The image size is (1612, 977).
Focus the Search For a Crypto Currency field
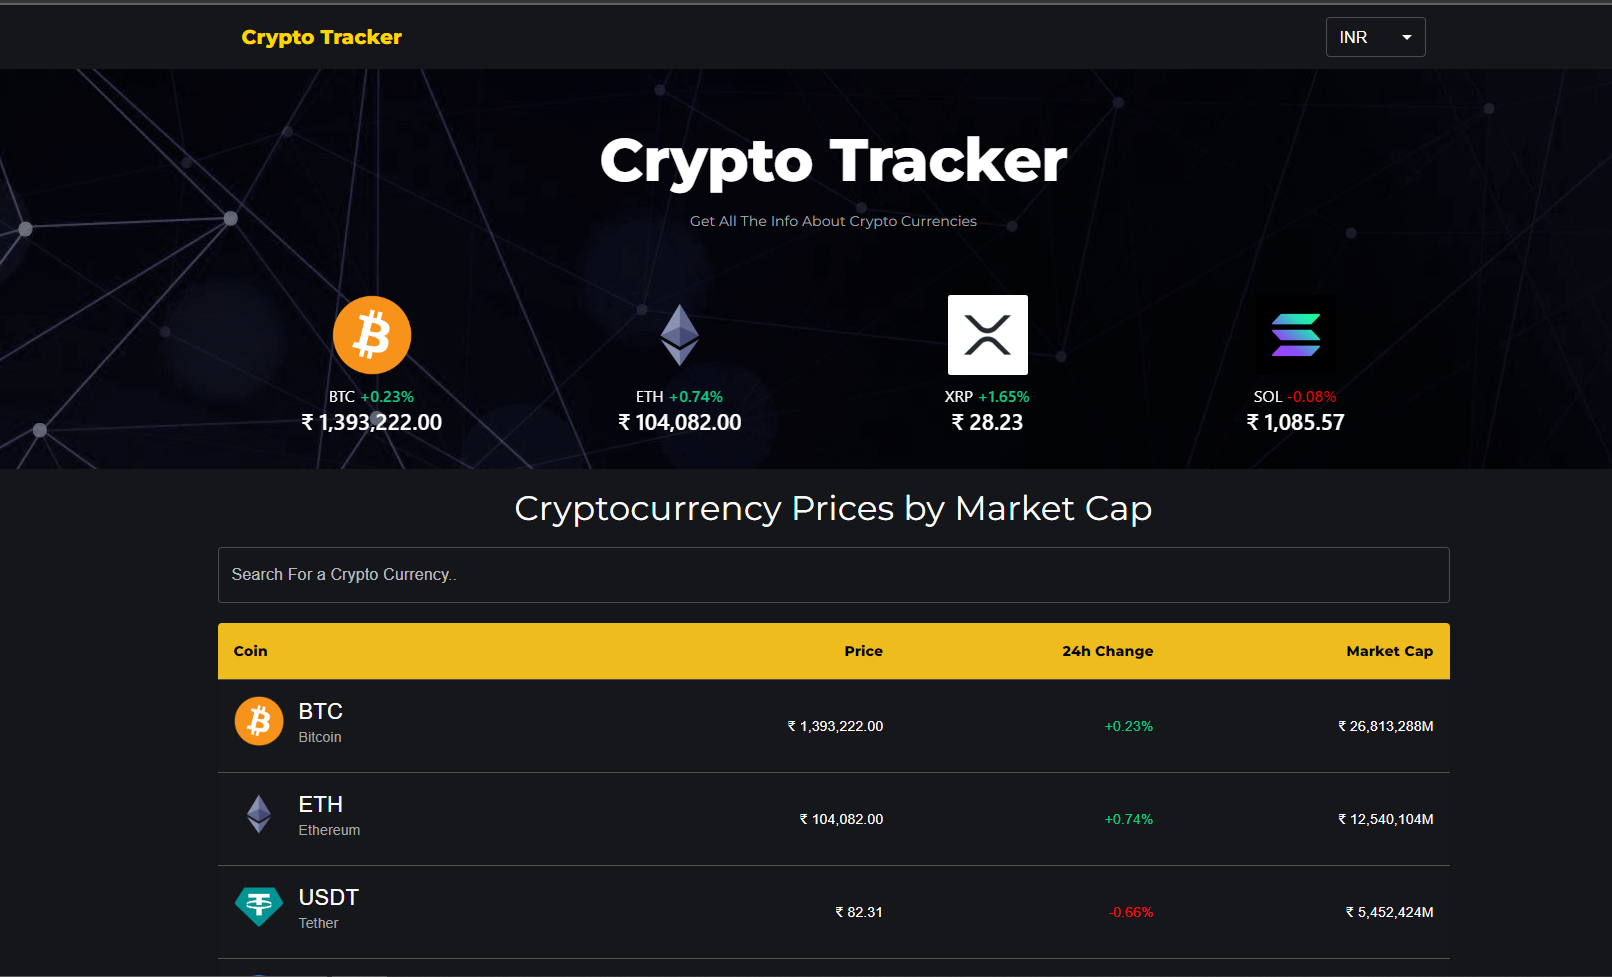(x=833, y=575)
